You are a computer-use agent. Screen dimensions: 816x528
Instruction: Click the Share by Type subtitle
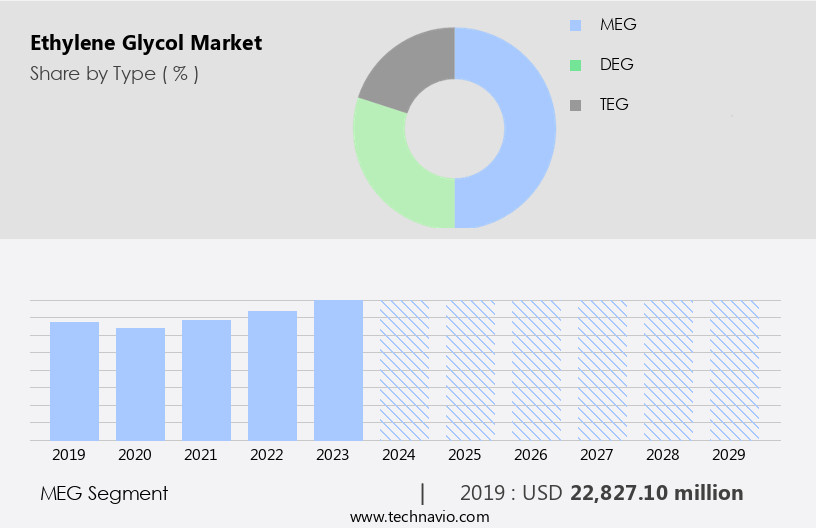[114, 74]
